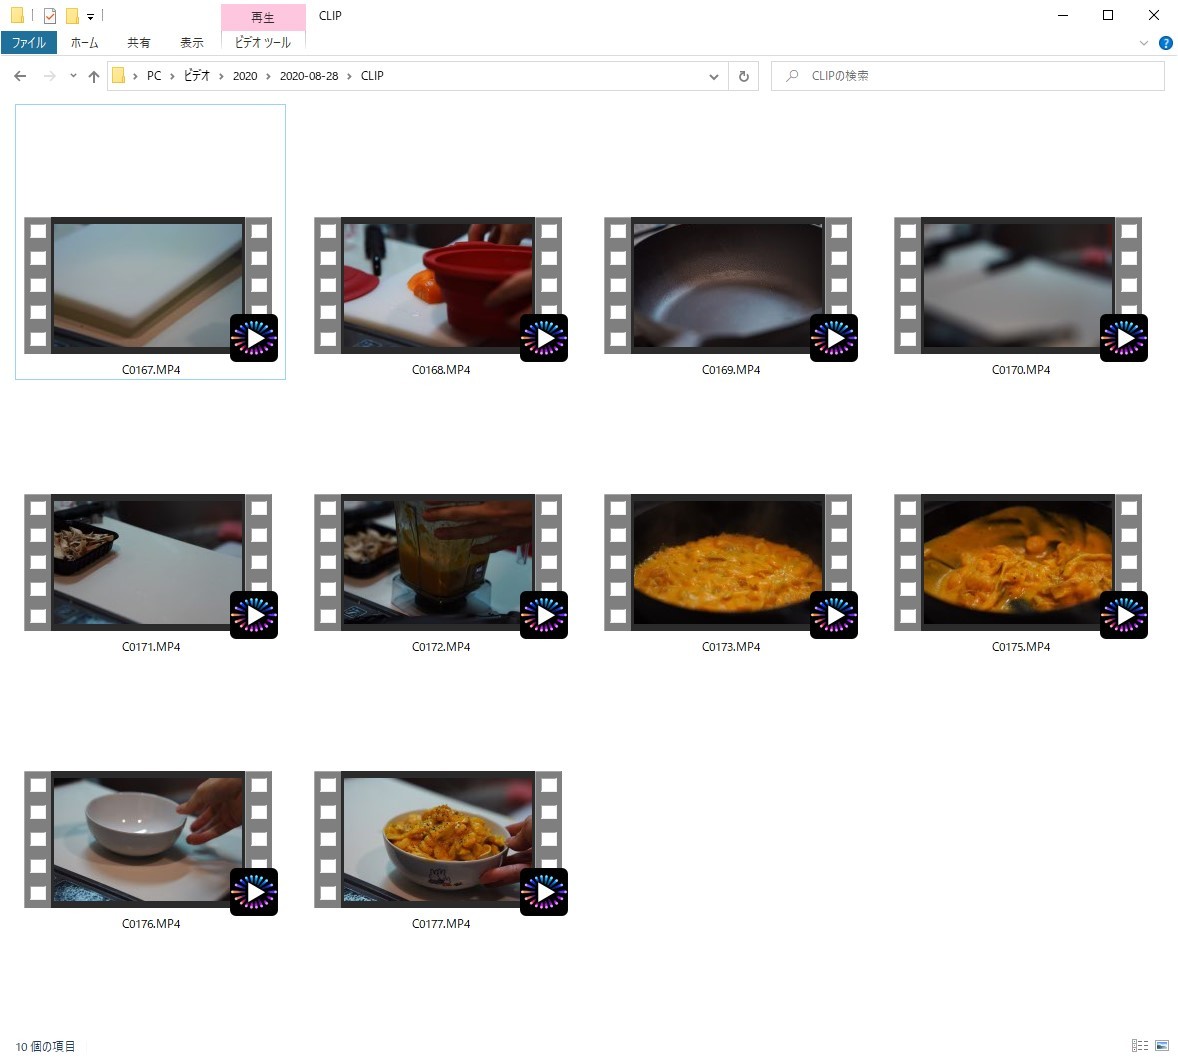Refresh the CLIP folder view

coord(744,76)
